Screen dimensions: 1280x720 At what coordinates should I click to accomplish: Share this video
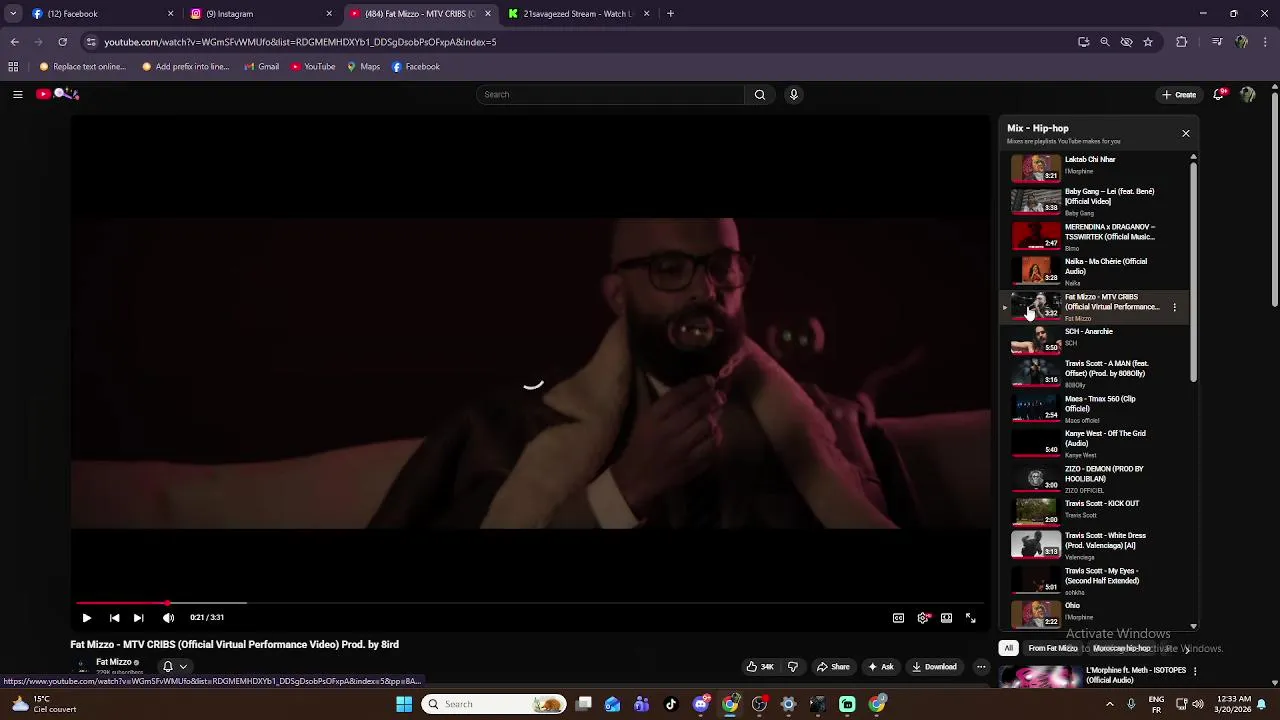pyautogui.click(x=833, y=667)
